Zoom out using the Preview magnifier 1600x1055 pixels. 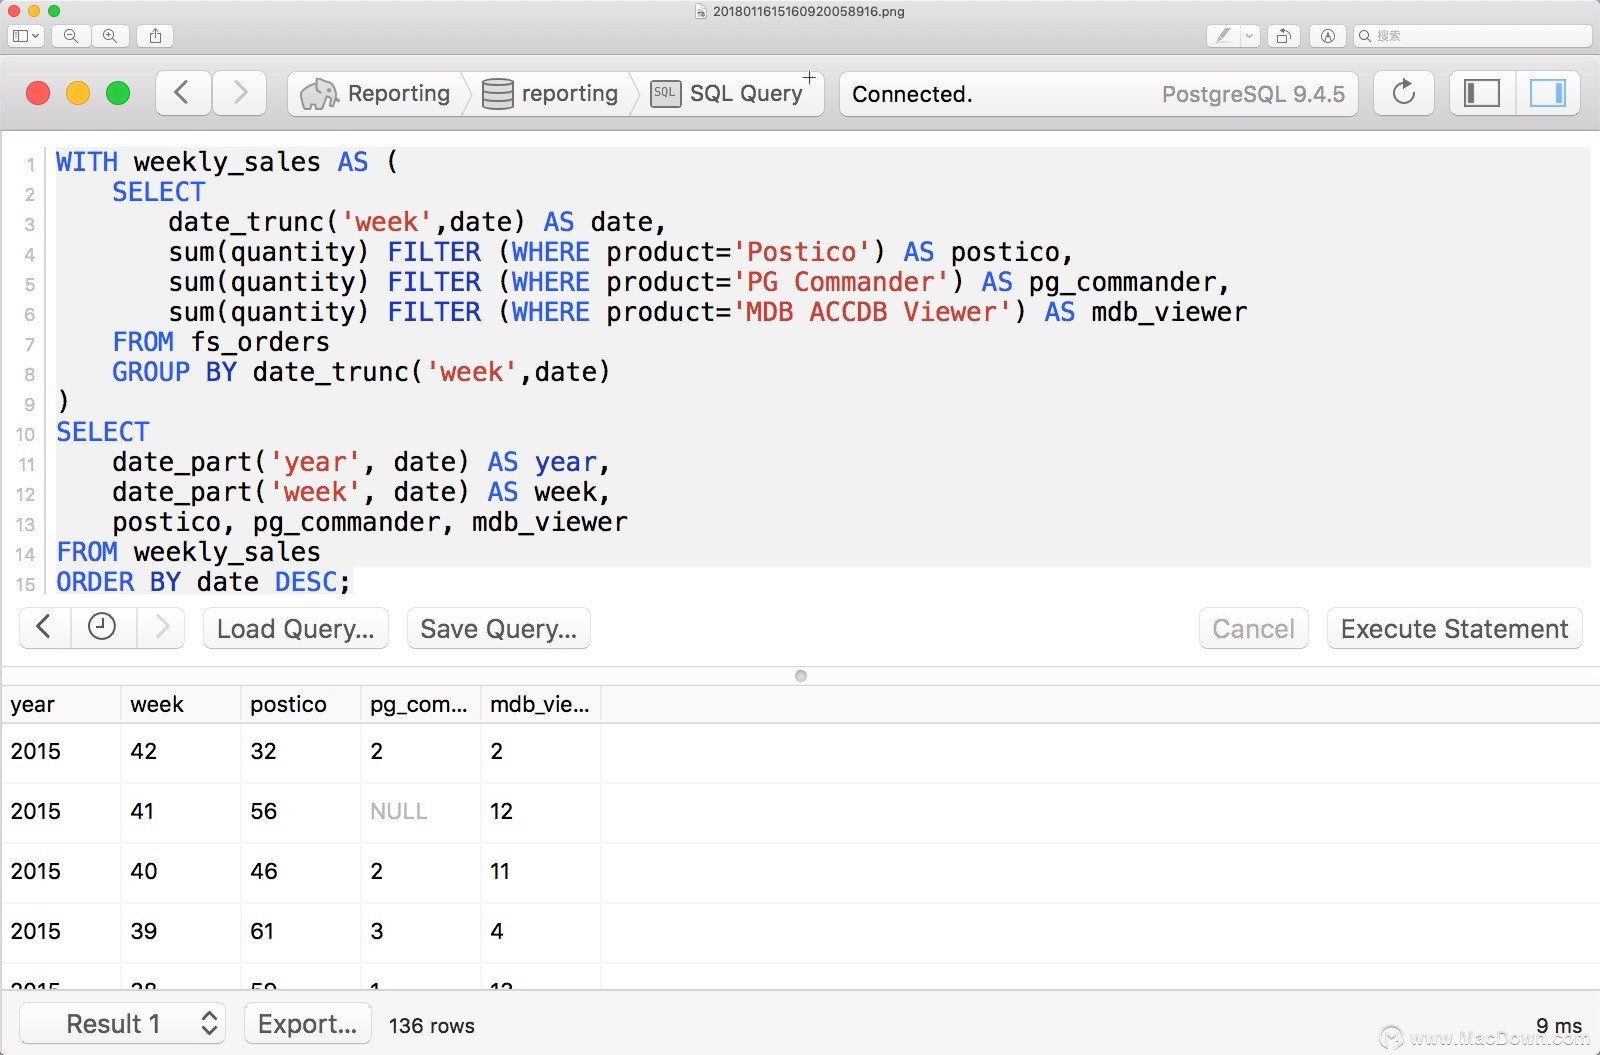click(71, 36)
